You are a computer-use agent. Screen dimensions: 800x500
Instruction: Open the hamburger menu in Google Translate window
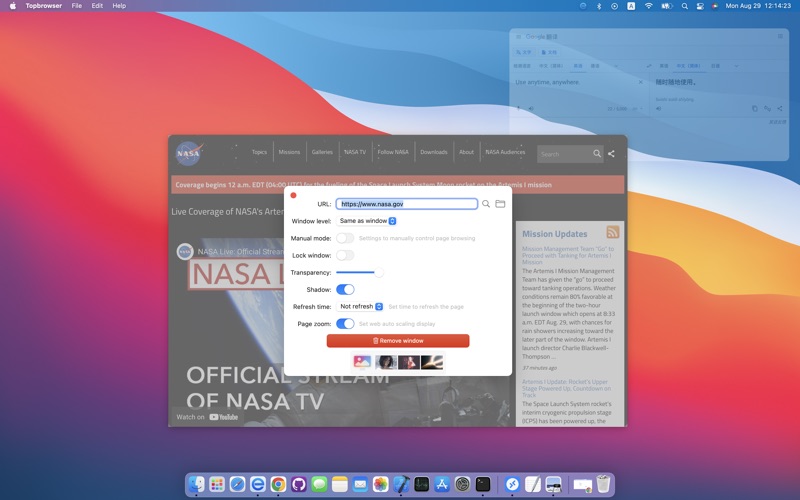tap(518, 37)
